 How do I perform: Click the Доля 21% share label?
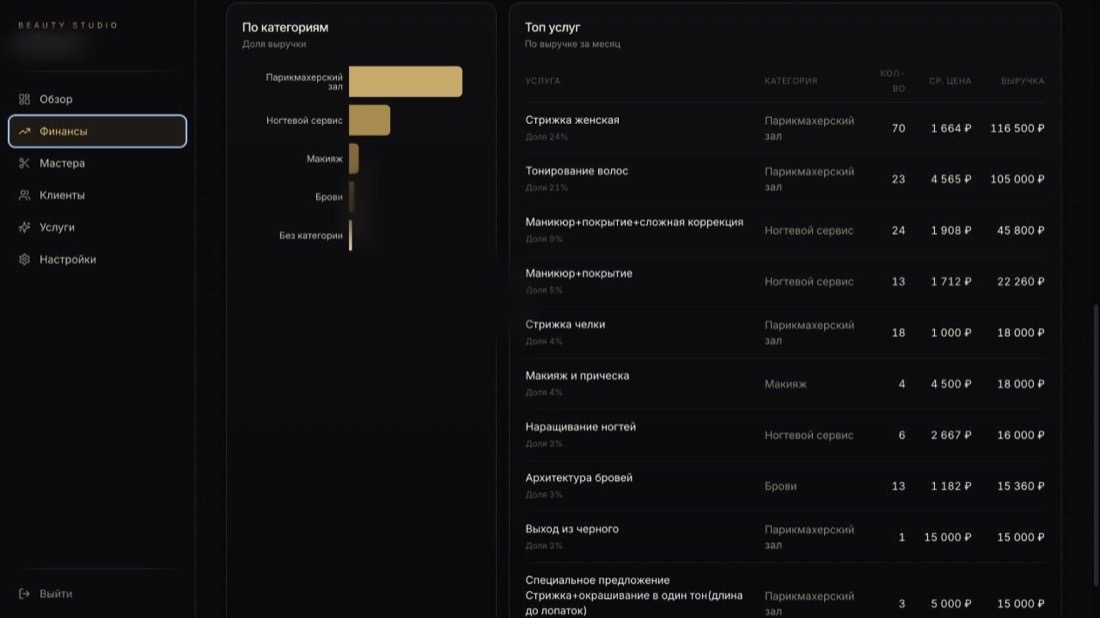click(546, 188)
